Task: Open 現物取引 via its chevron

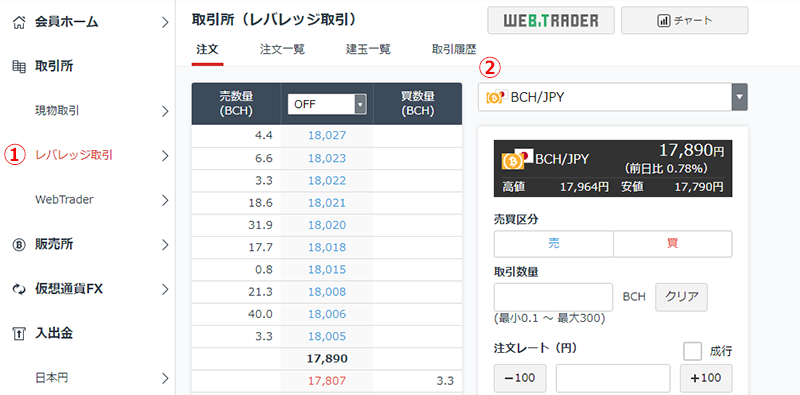Action: (164, 111)
